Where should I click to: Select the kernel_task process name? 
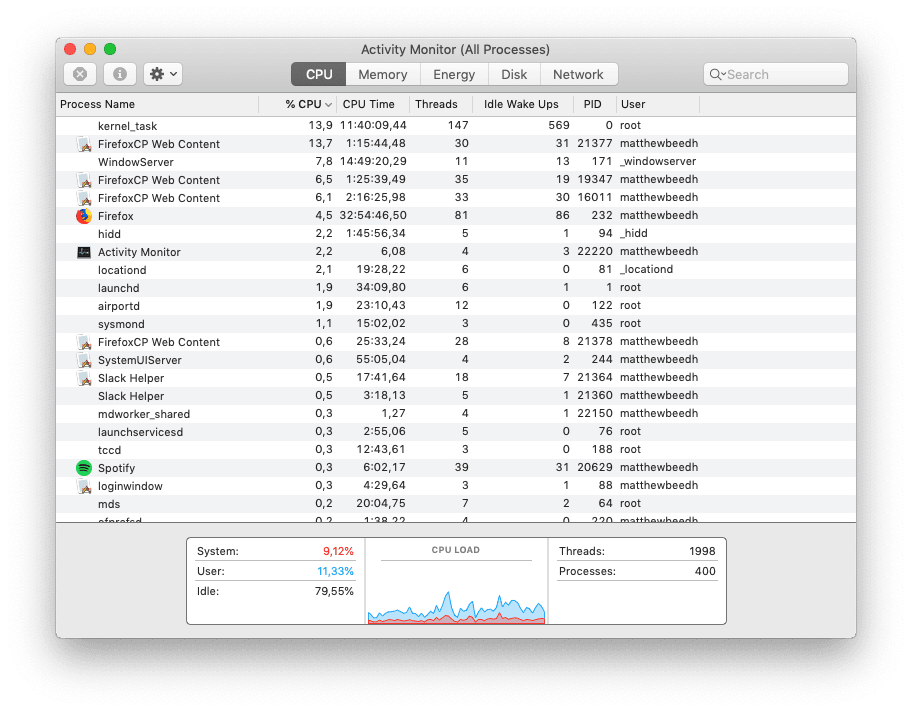127,126
